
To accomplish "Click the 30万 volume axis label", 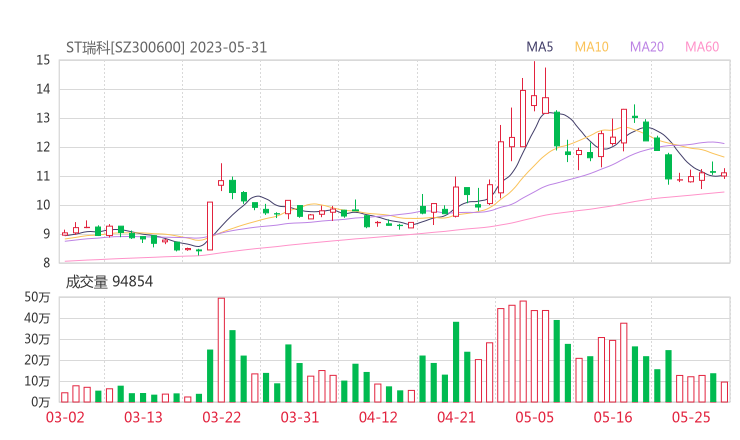I will coord(37,339).
